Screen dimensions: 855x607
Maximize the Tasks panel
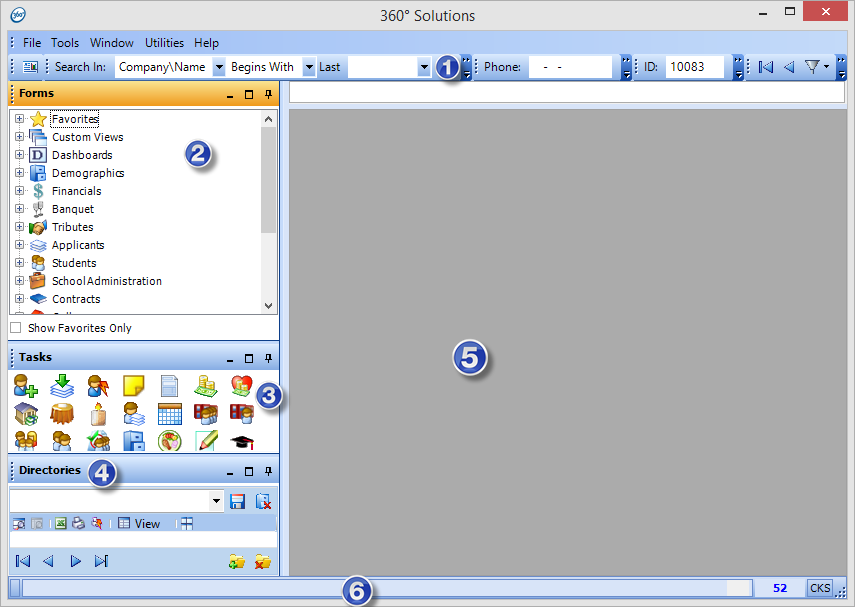249,358
